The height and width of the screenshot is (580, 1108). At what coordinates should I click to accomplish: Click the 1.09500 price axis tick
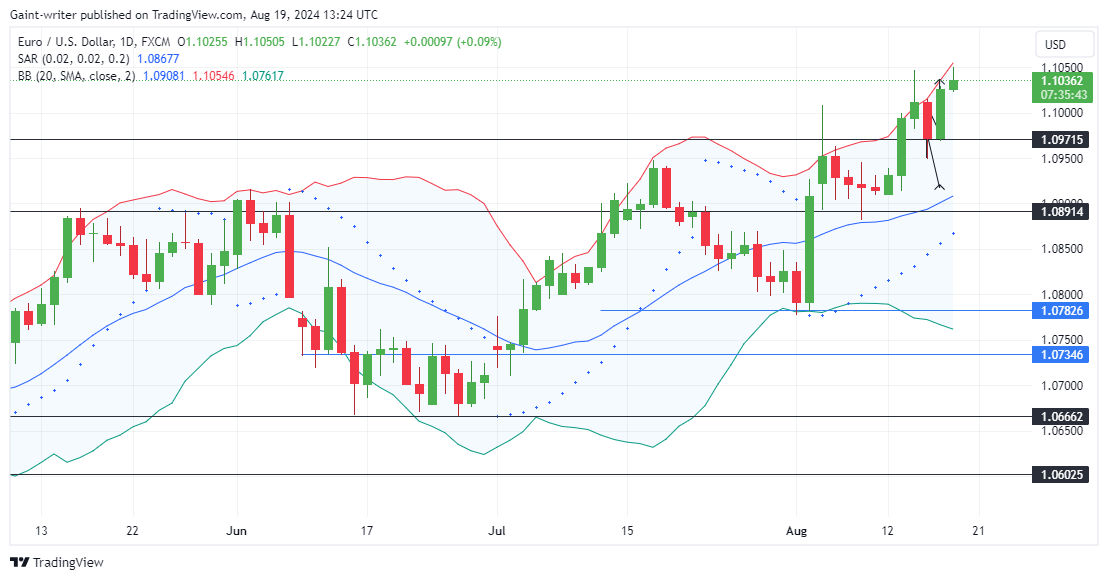(x=1062, y=158)
